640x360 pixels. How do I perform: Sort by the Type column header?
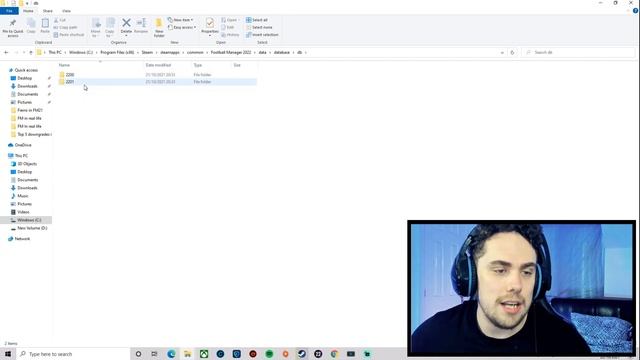coord(198,65)
